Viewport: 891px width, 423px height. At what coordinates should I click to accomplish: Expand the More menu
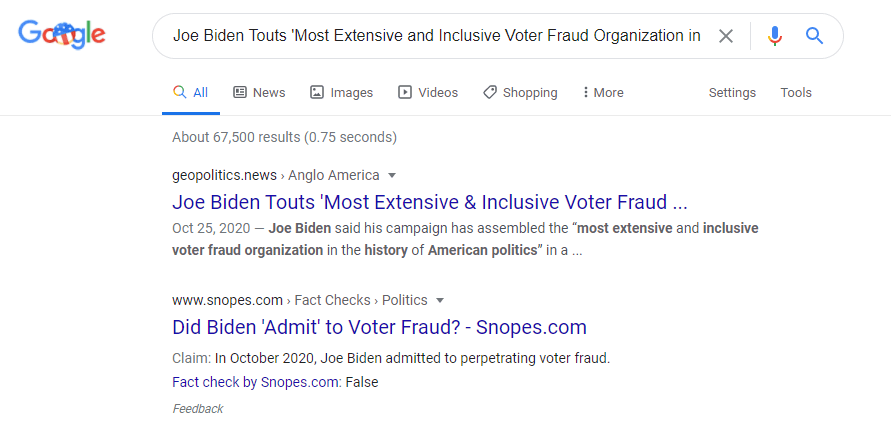click(603, 93)
